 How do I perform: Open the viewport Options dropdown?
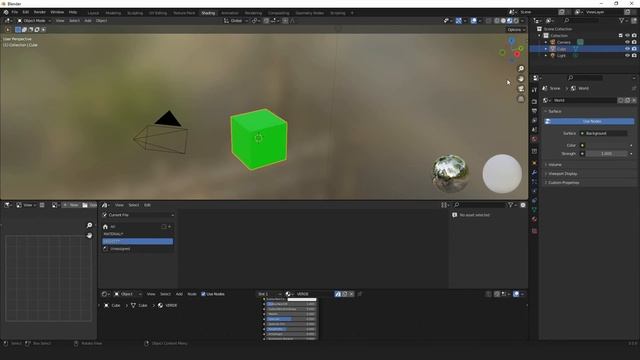(516, 30)
